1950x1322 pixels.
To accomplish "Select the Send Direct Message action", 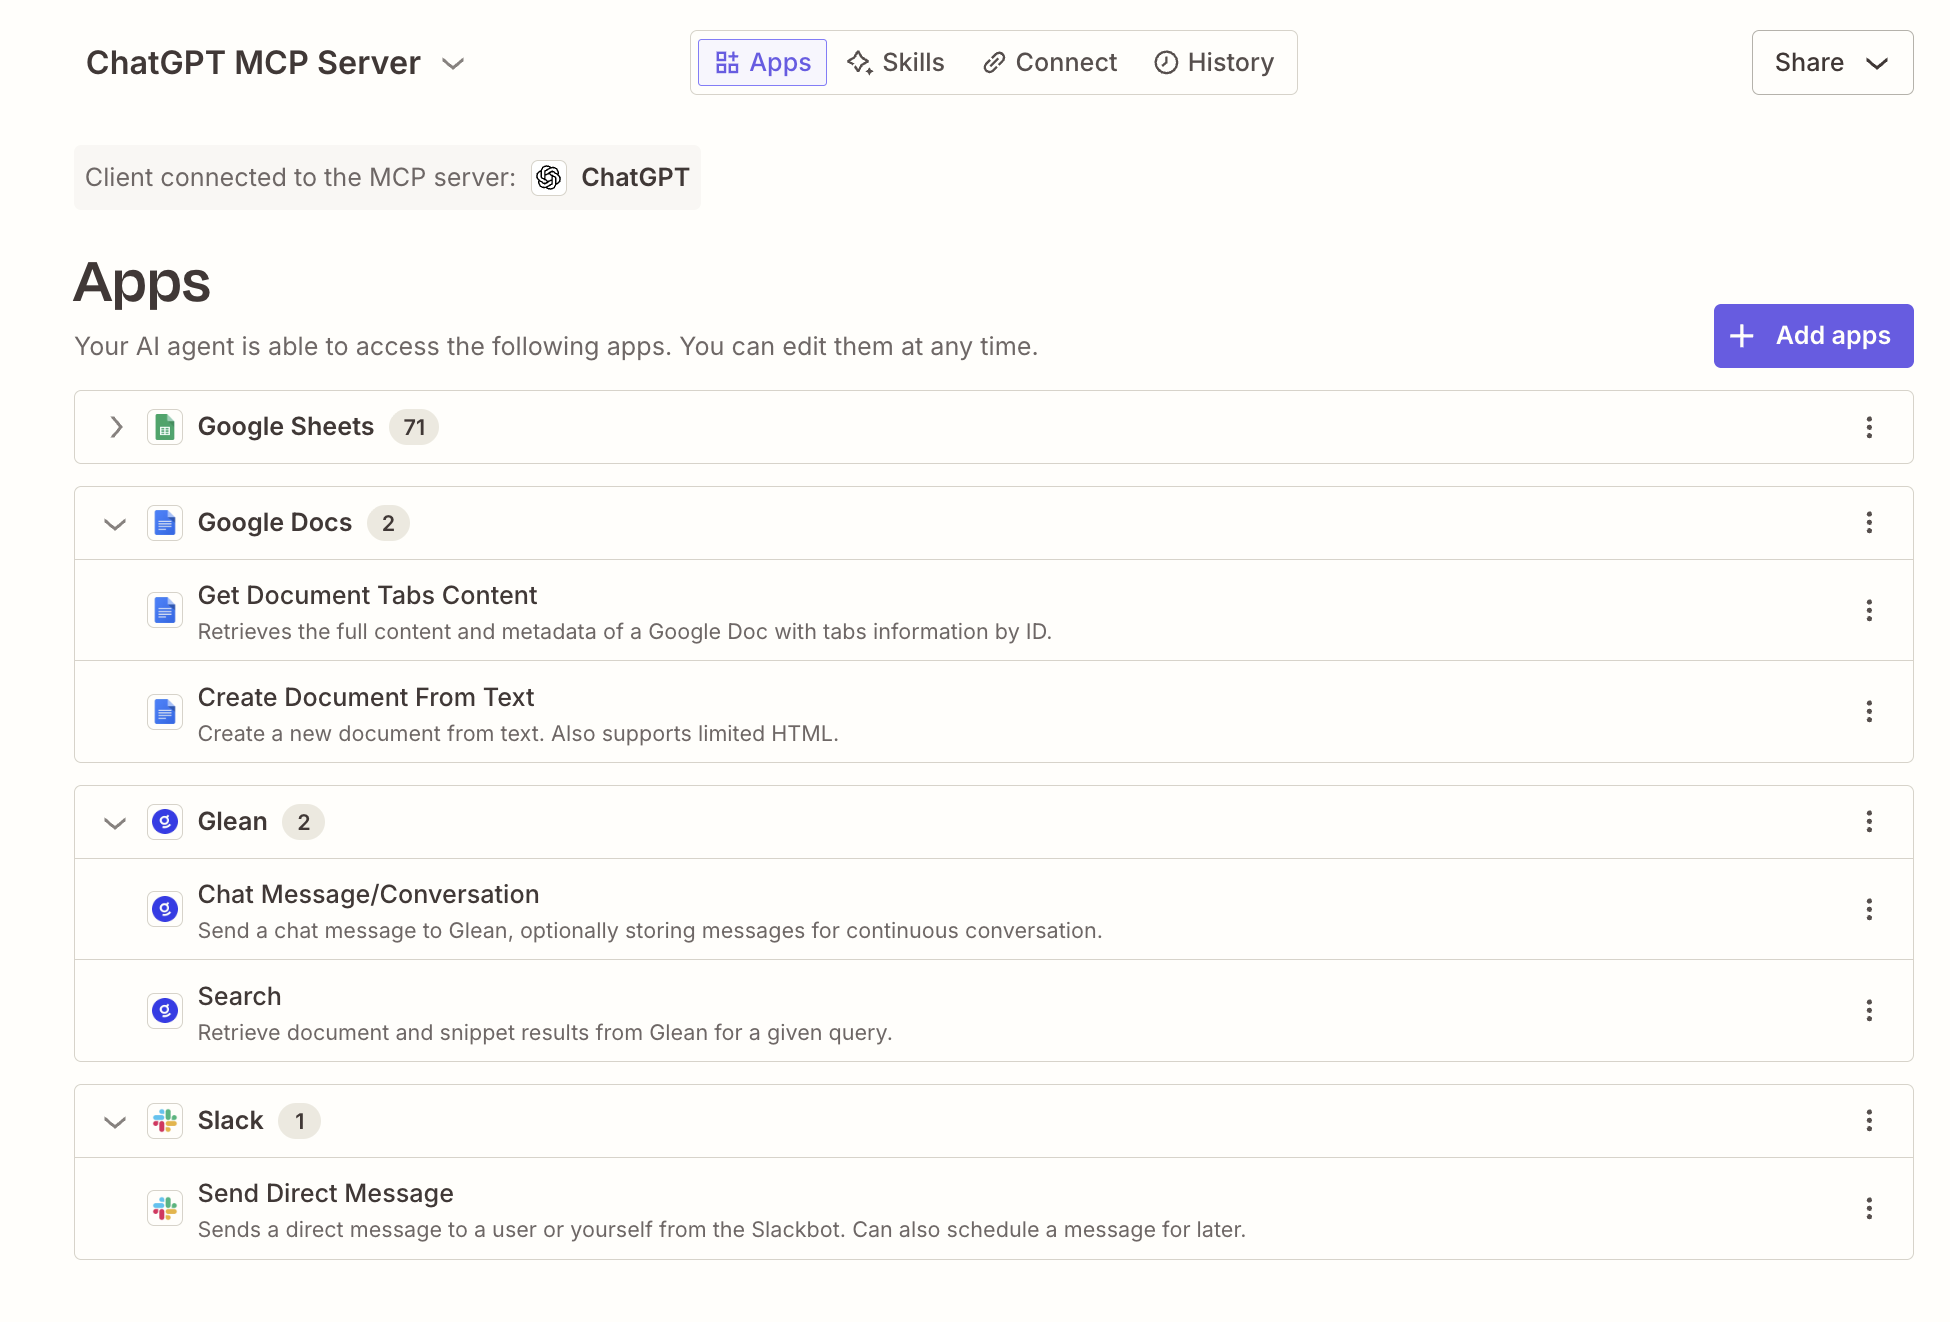I will [326, 1194].
